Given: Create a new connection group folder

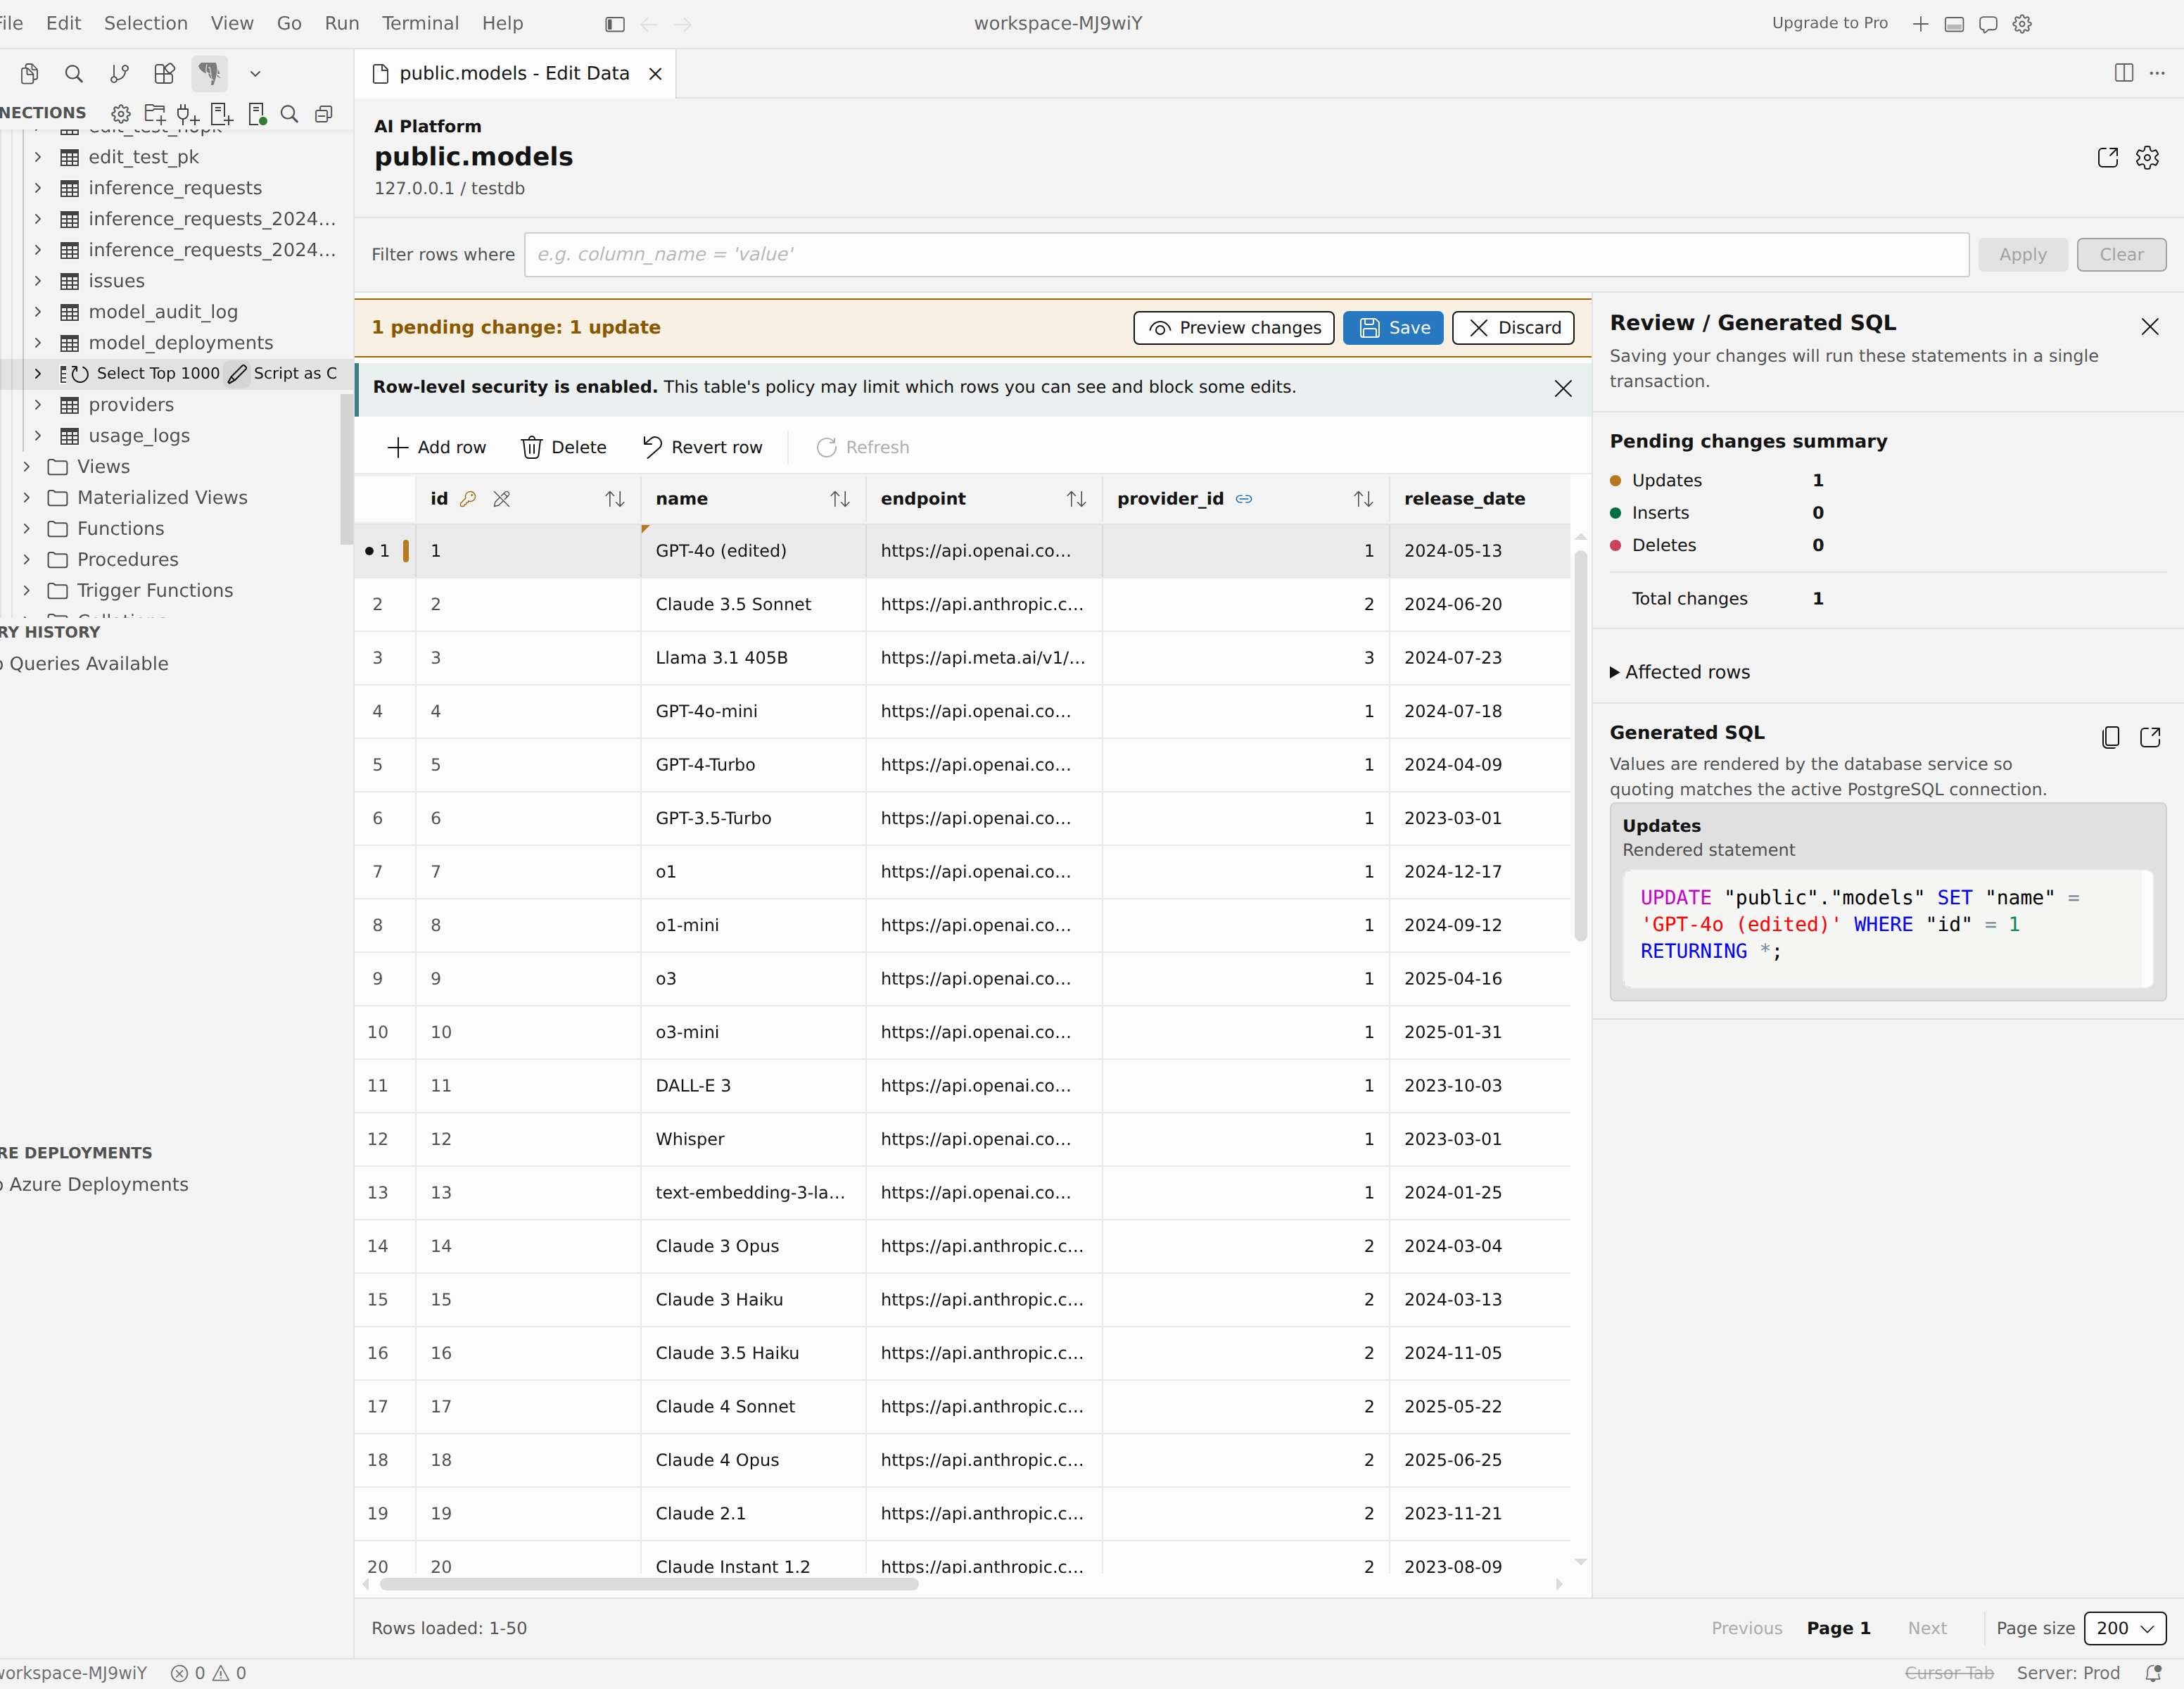Looking at the screenshot, I should (155, 114).
